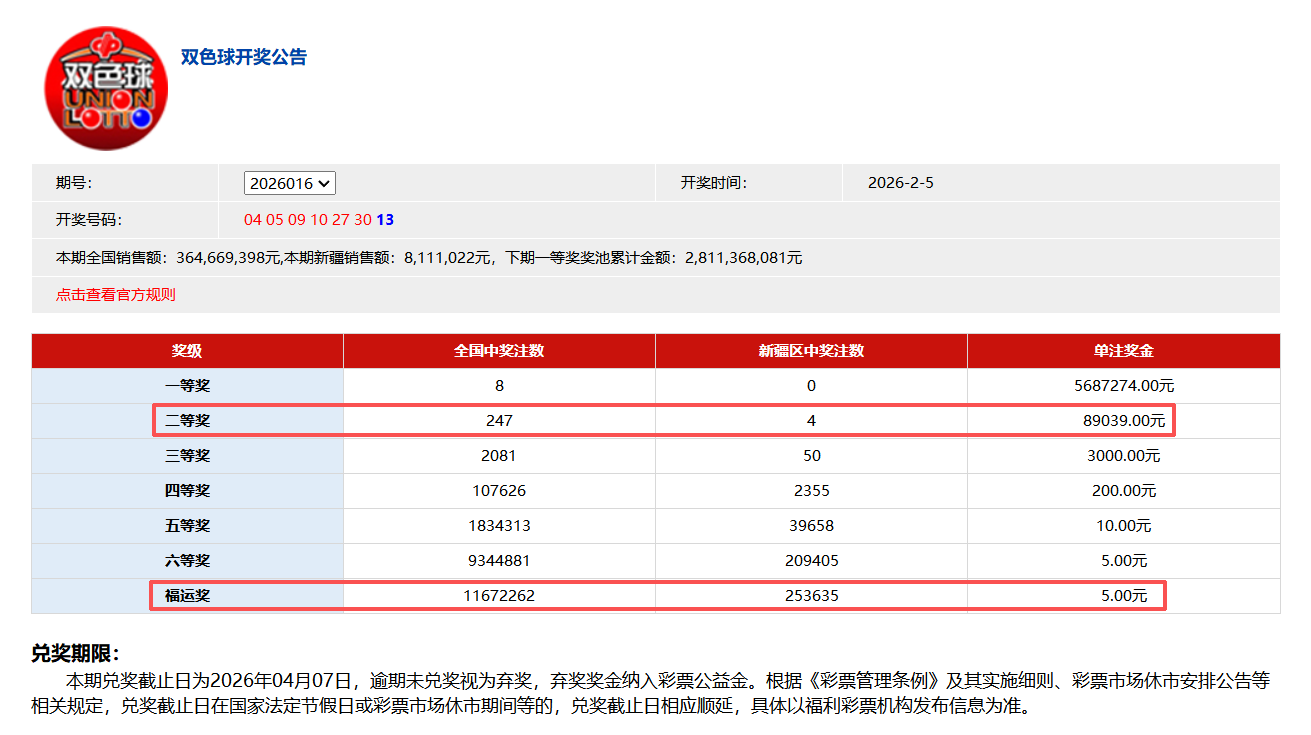The width and height of the screenshot is (1311, 735).
Task: Select the 五等奖 row label
Action: point(187,526)
